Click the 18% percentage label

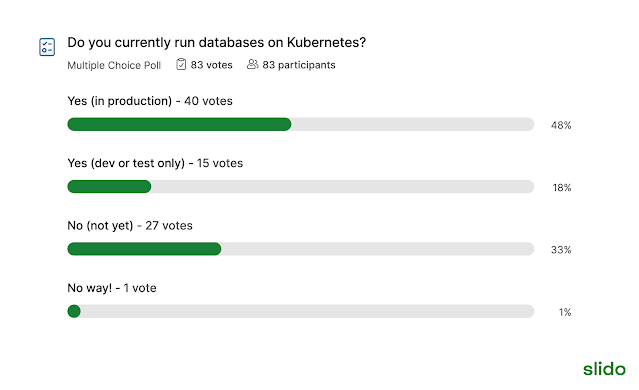tap(562, 188)
